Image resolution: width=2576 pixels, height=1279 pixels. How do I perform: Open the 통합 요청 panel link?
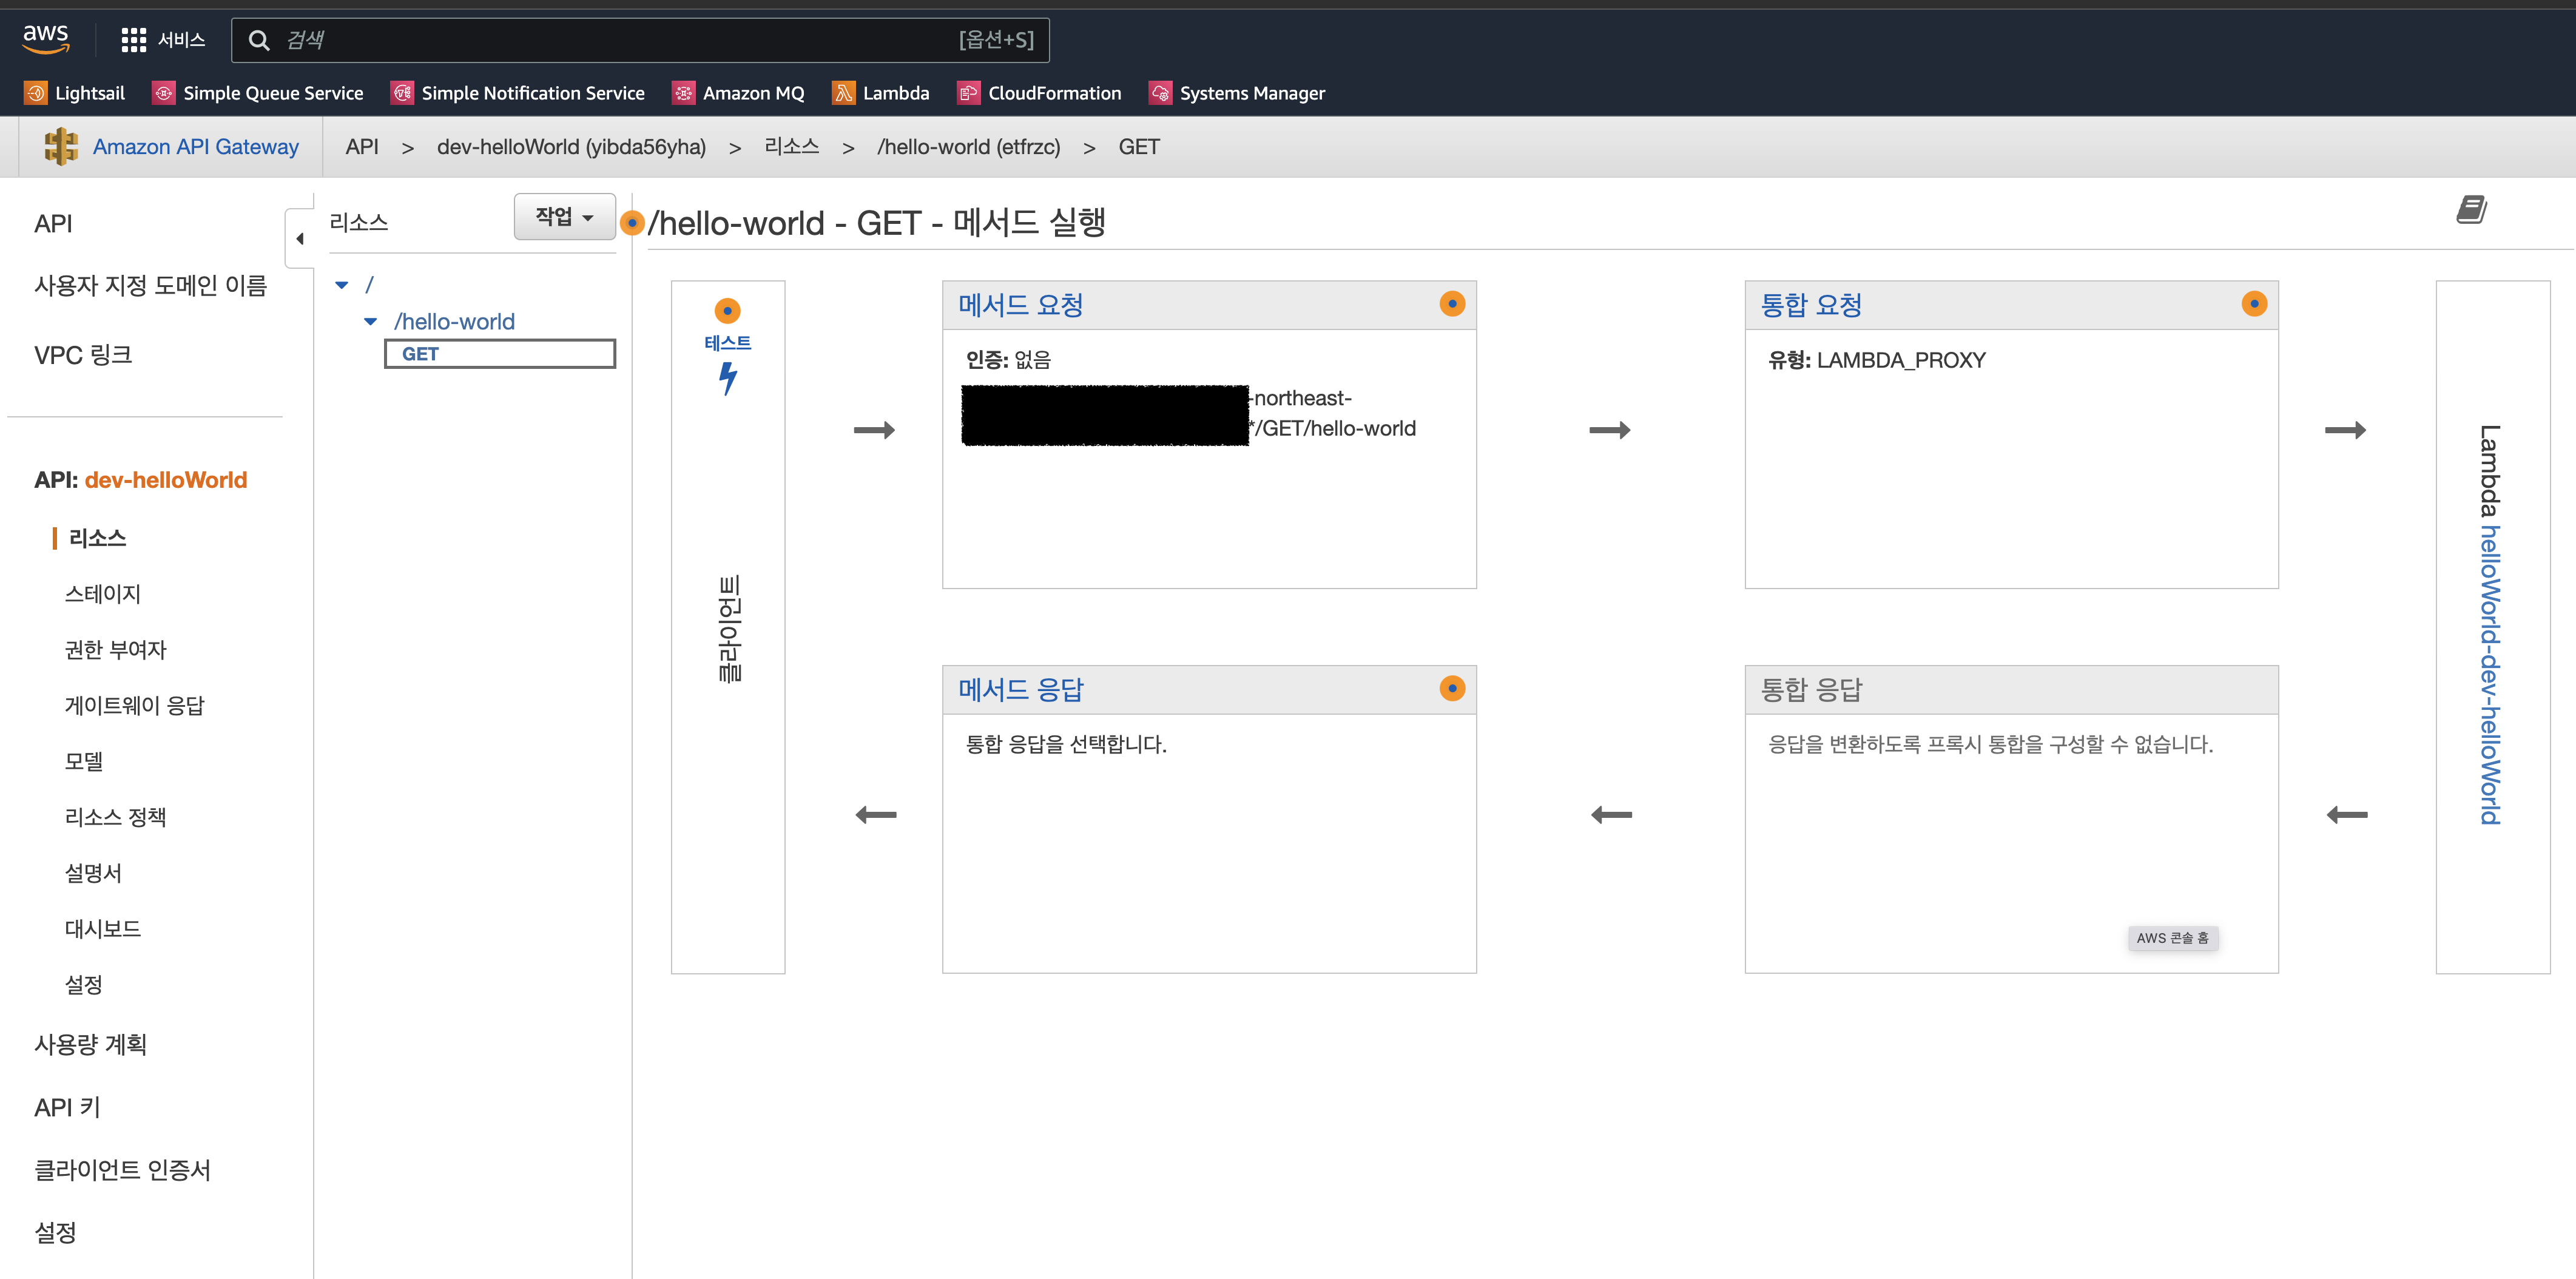[x=1810, y=305]
